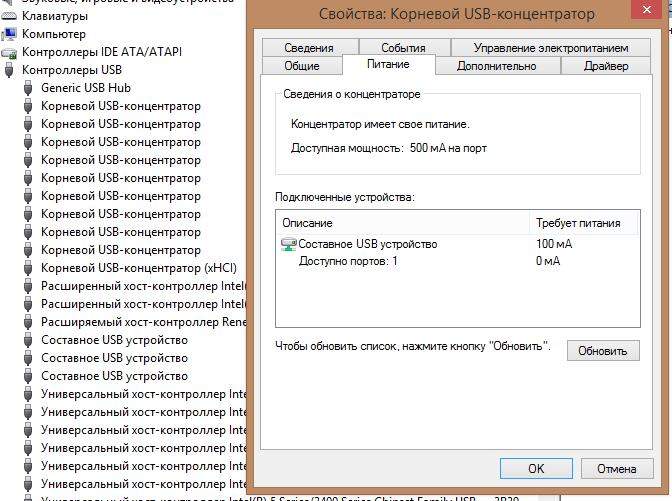672x501 pixels.
Task: Click the Расширяемый хост-контроллер Renesas icon
Action: pos(29,322)
